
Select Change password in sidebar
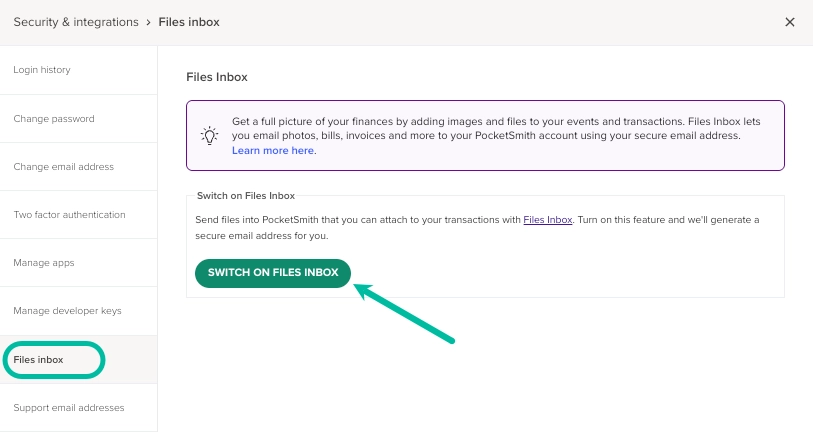click(x=78, y=118)
